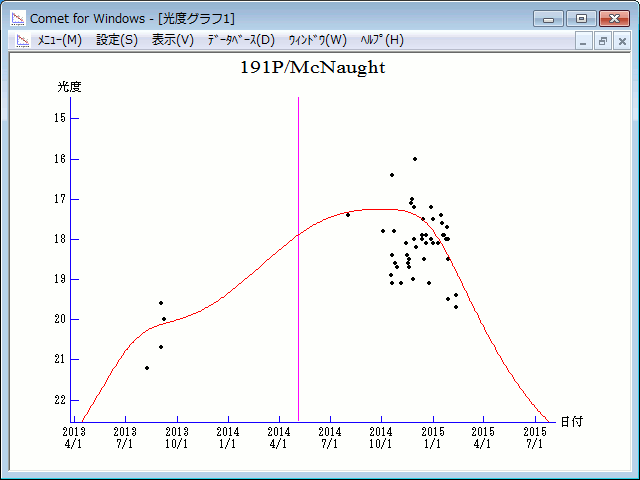
Task: Minimize the inner graph window
Action: click(585, 41)
